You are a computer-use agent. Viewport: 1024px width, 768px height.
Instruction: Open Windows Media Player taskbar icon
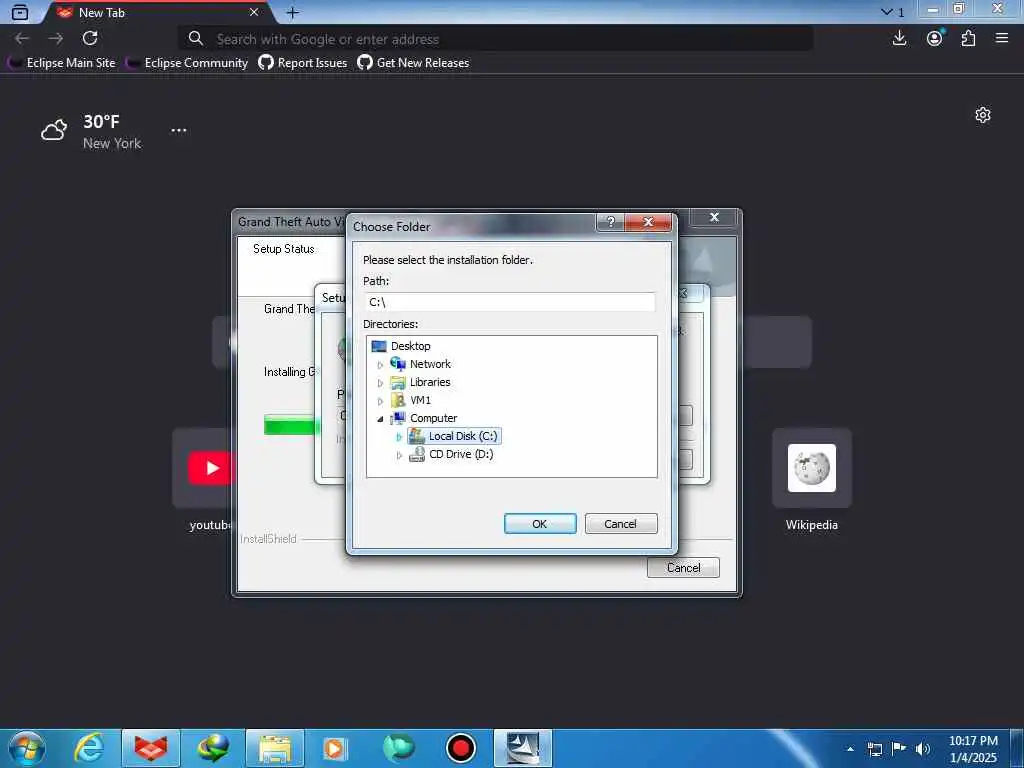pyautogui.click(x=336, y=748)
